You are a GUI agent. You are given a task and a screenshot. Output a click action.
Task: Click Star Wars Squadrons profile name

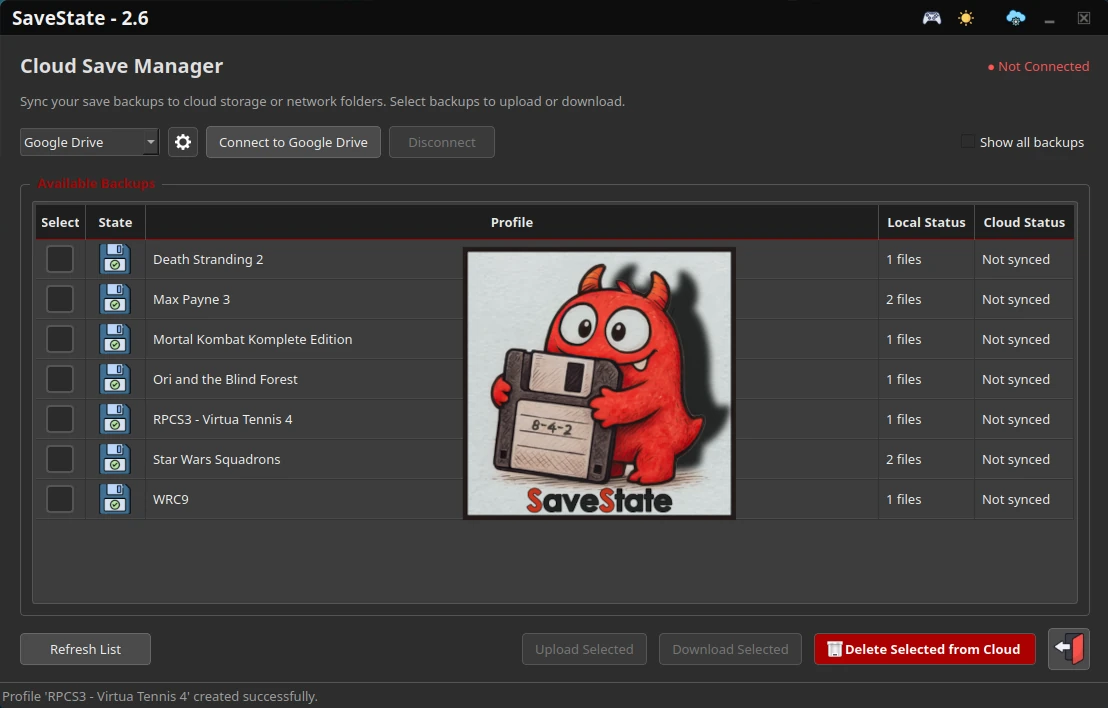pos(216,459)
